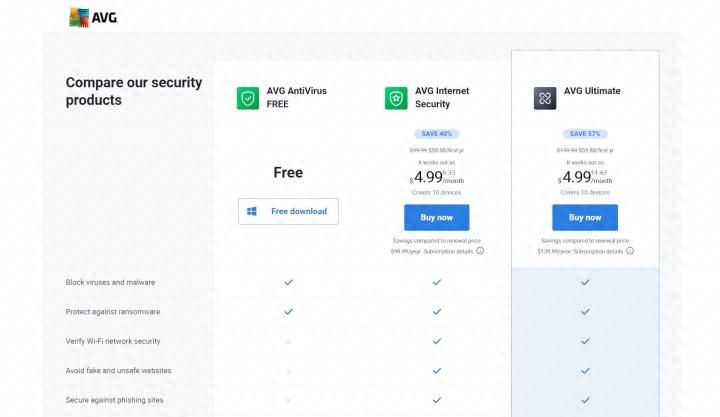Select the AVG Internet Security title
The width and height of the screenshot is (720, 417).
pos(442,97)
